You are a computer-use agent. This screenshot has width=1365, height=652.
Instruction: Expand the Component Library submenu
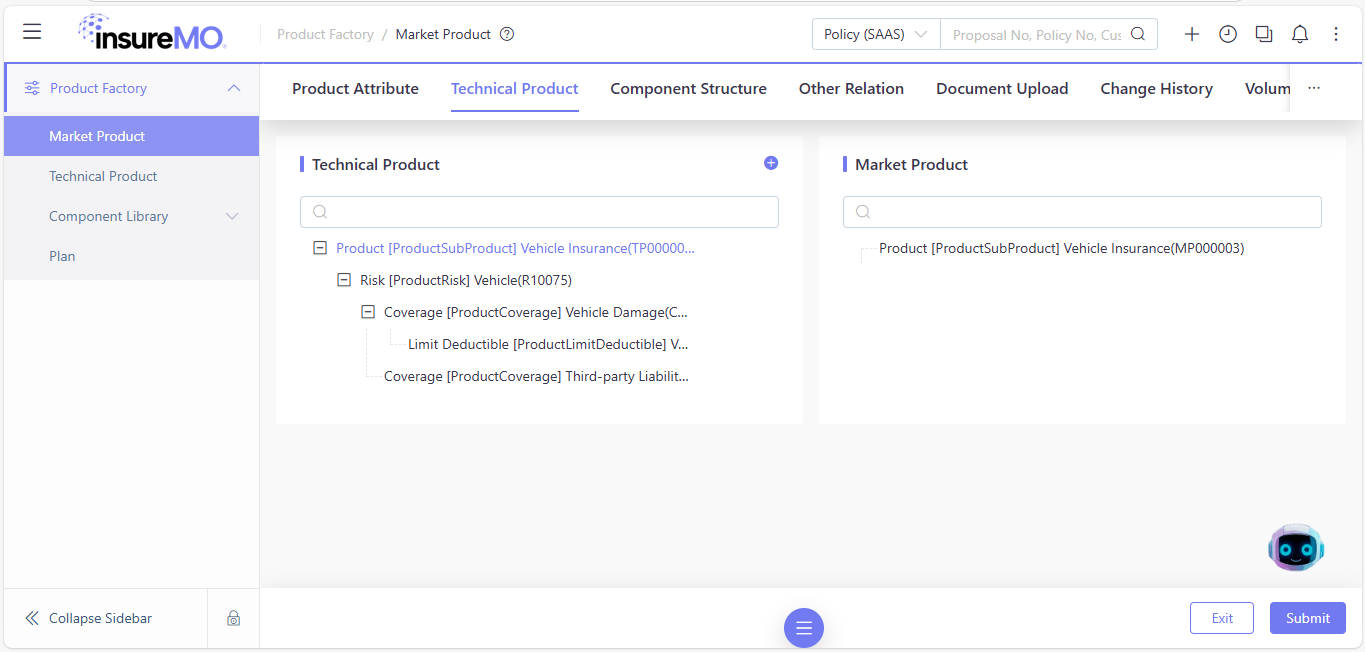233,216
